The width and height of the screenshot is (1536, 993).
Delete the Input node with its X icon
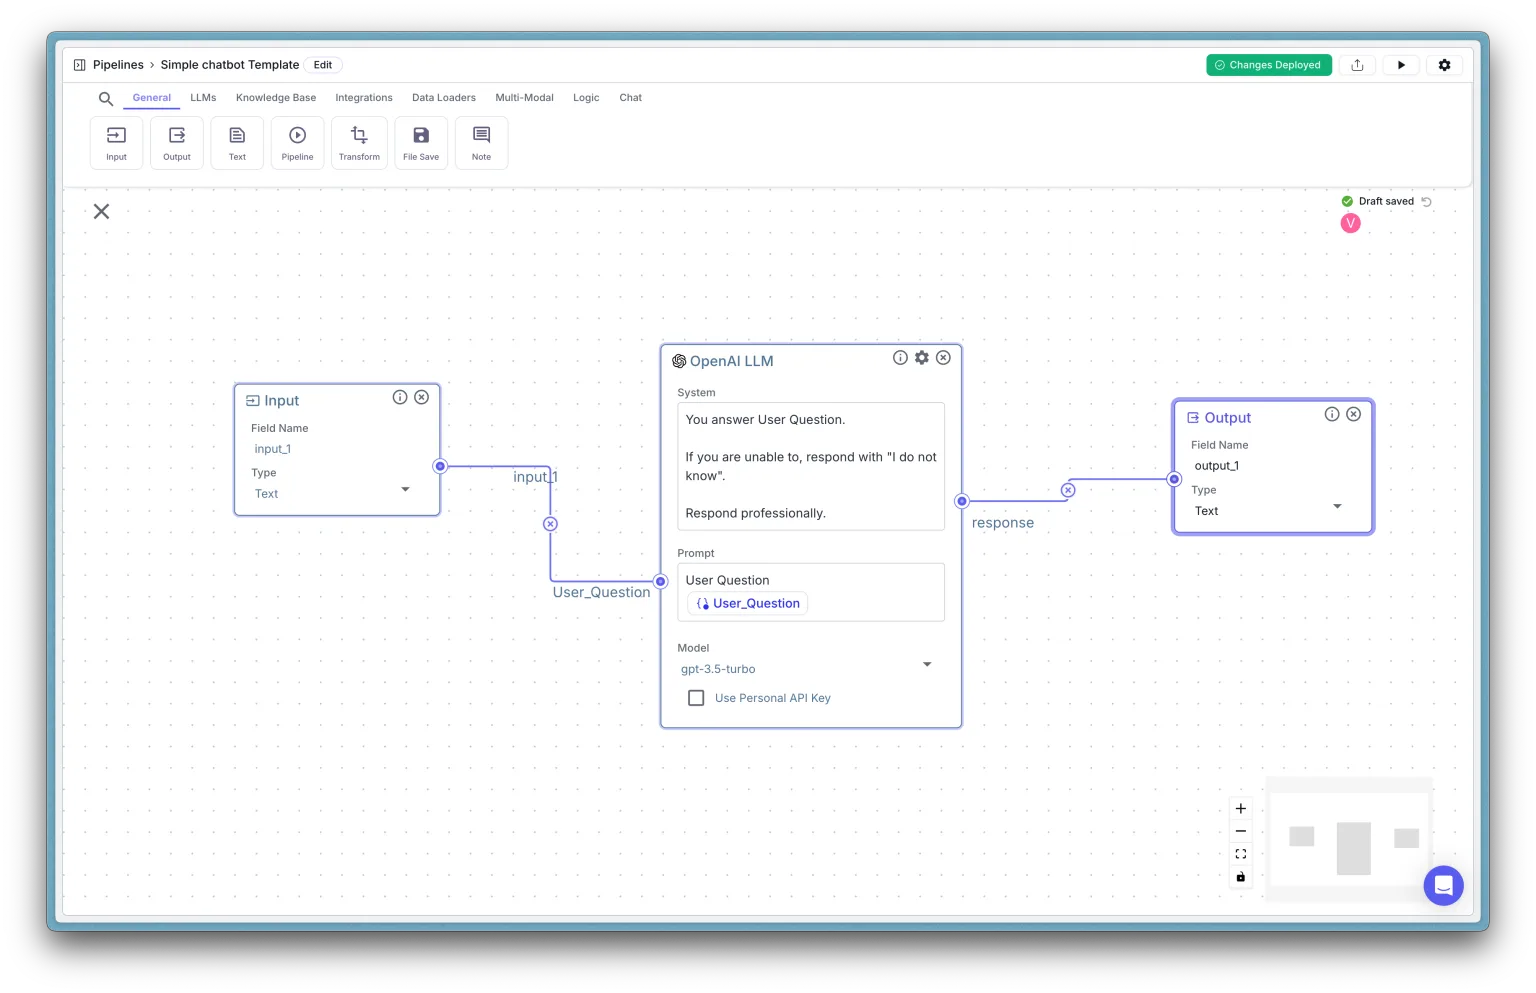pos(422,397)
